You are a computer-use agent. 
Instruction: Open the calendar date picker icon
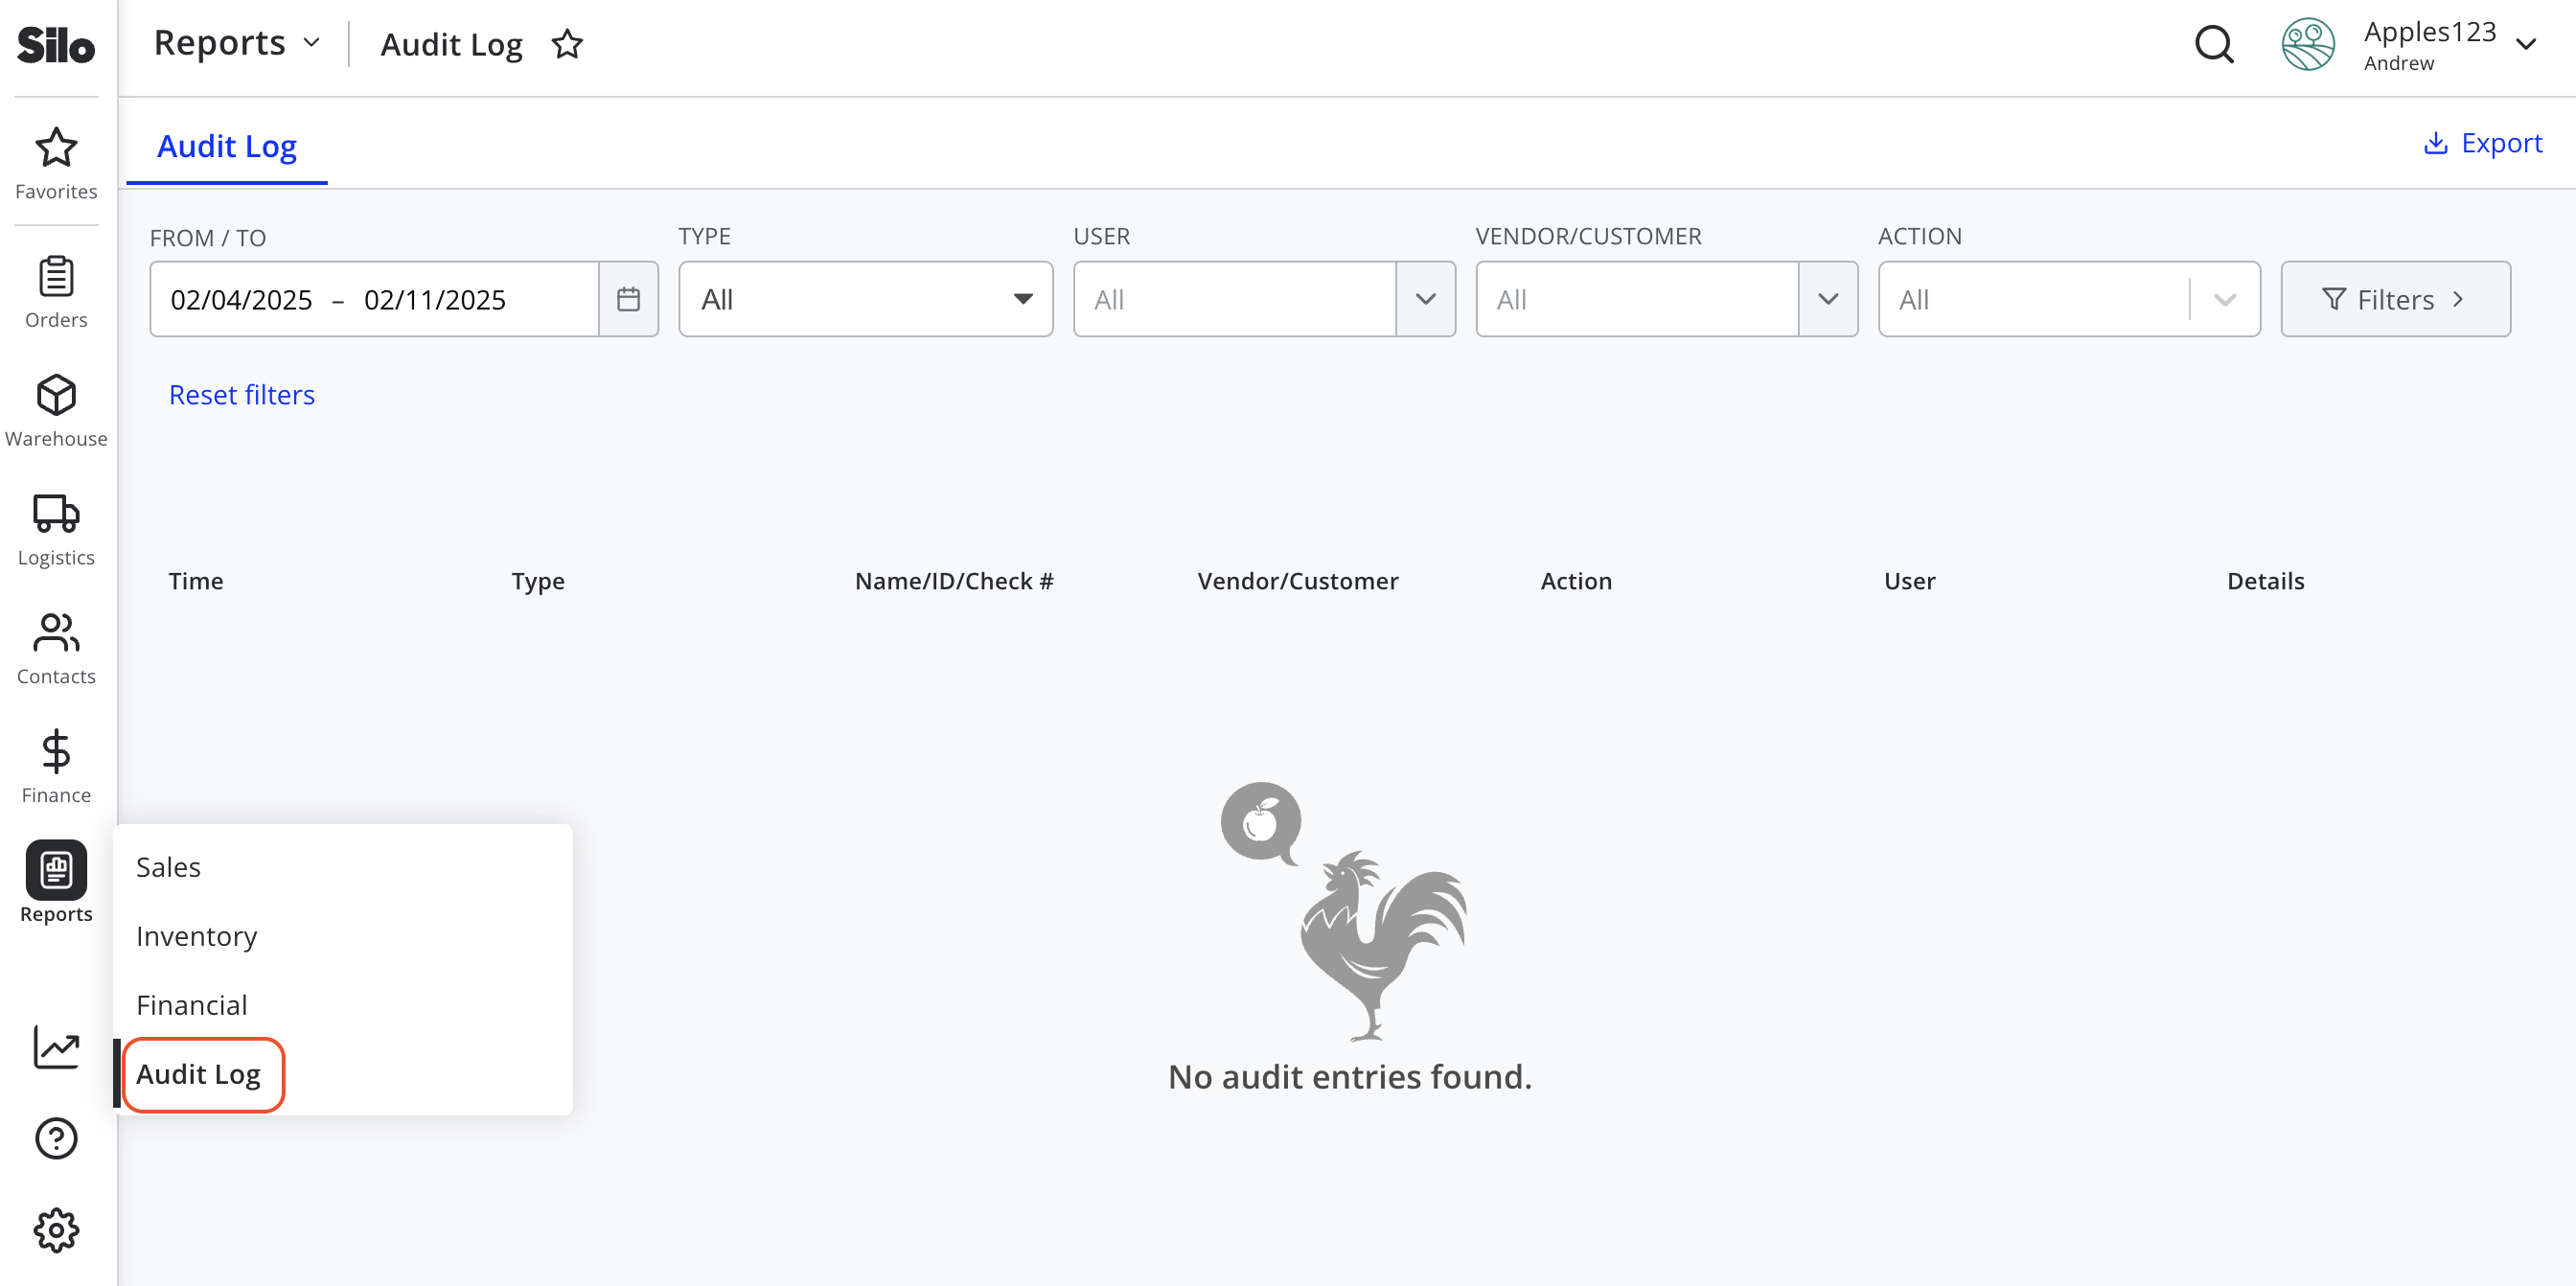tap(628, 299)
